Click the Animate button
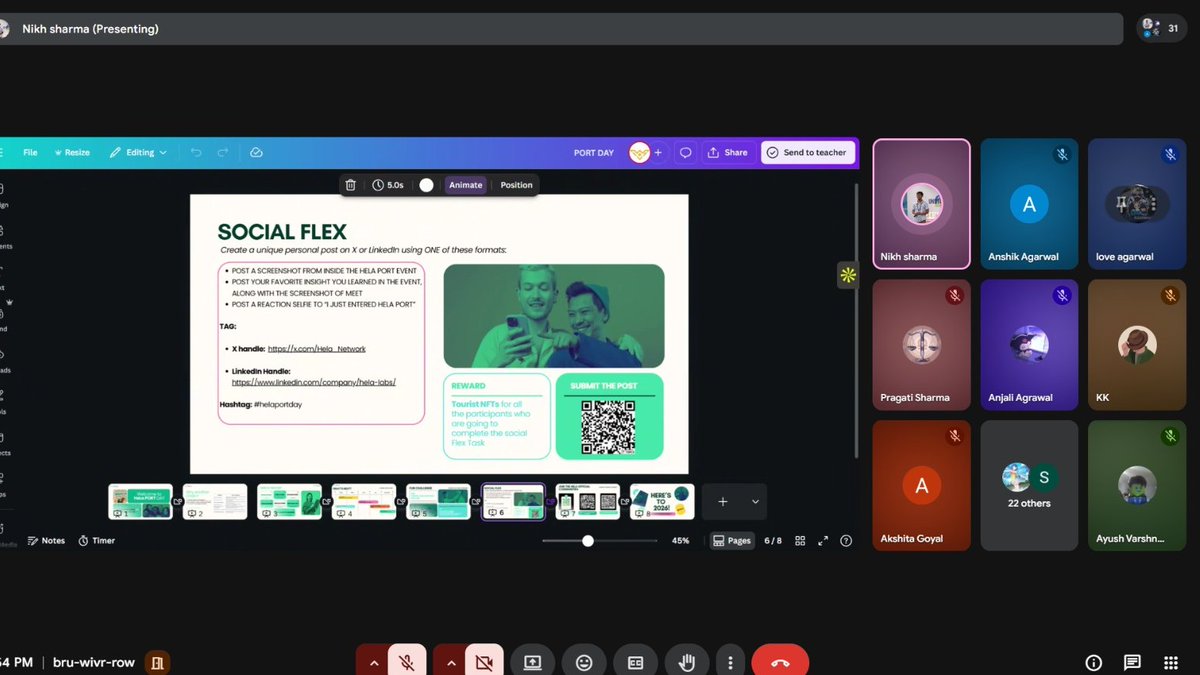This screenshot has height=675, width=1200. click(465, 185)
